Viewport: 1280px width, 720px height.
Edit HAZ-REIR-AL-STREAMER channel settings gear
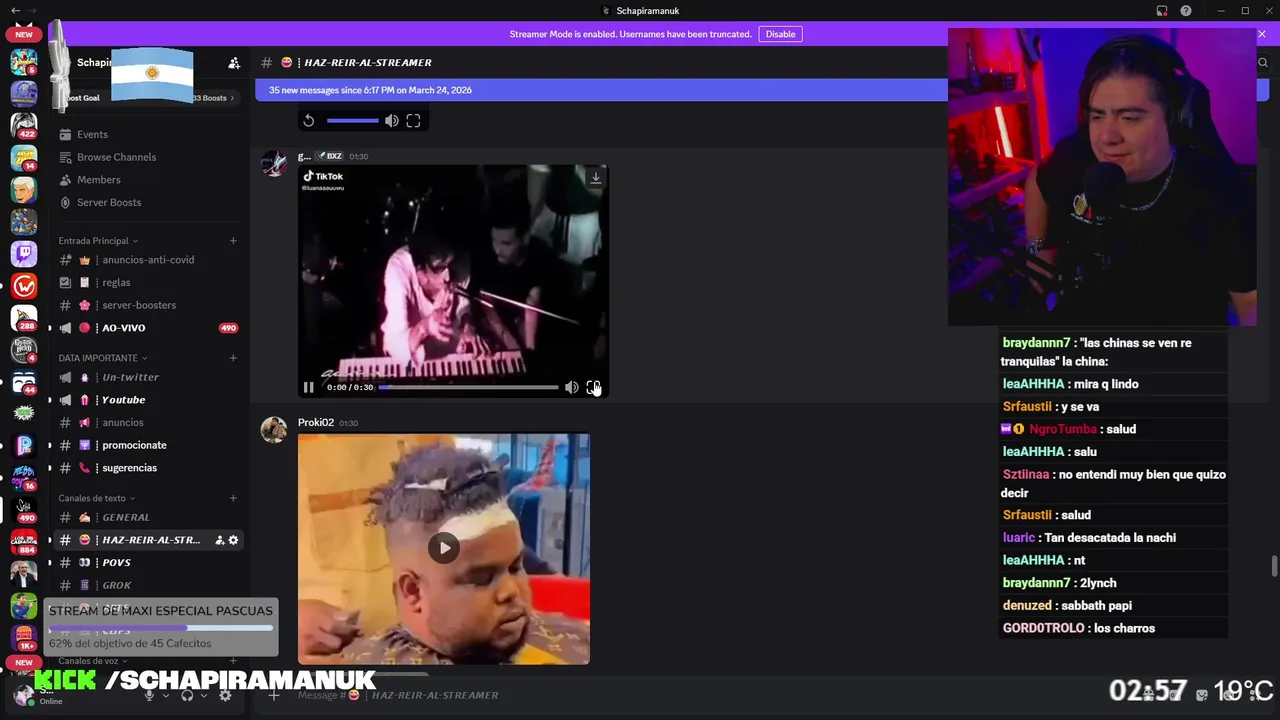coord(233,540)
